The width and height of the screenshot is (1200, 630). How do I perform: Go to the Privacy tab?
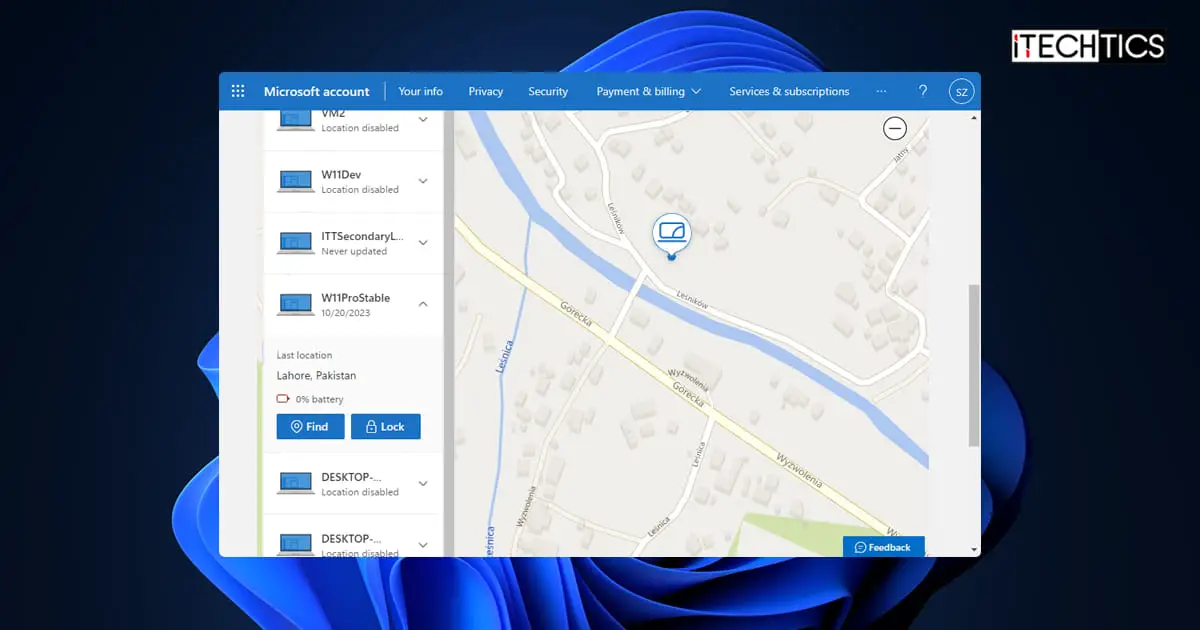pyautogui.click(x=486, y=91)
